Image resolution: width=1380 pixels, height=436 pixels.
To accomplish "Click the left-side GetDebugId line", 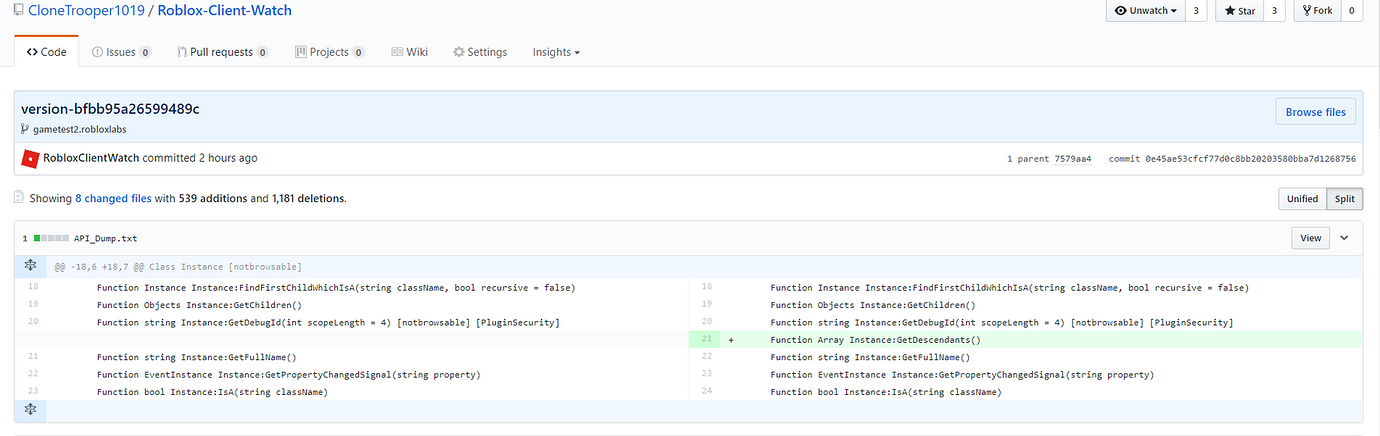I will click(x=328, y=322).
